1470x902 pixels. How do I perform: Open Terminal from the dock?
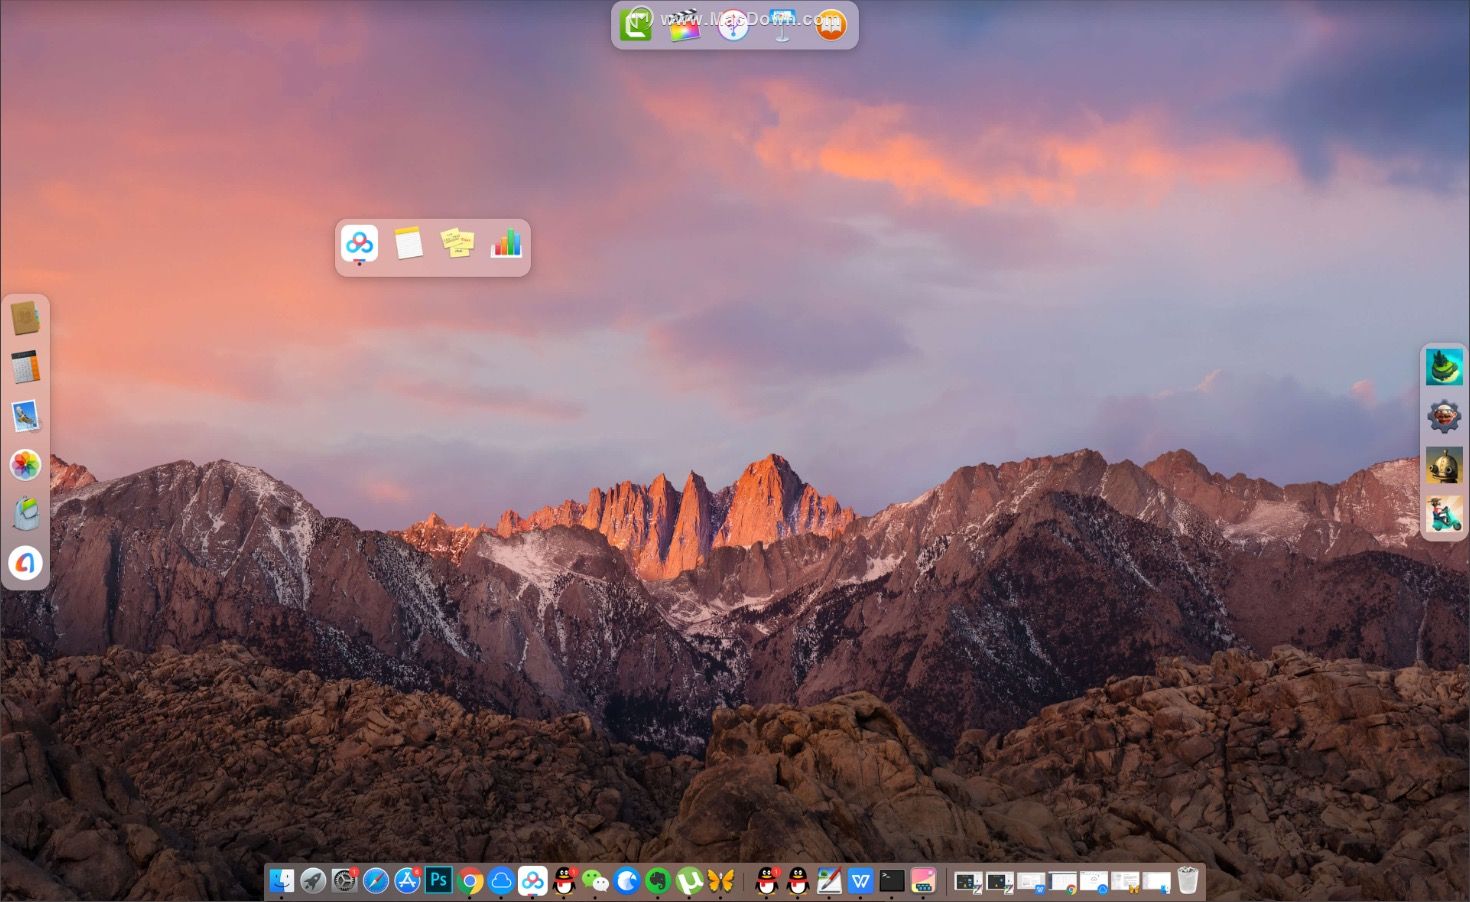(892, 880)
